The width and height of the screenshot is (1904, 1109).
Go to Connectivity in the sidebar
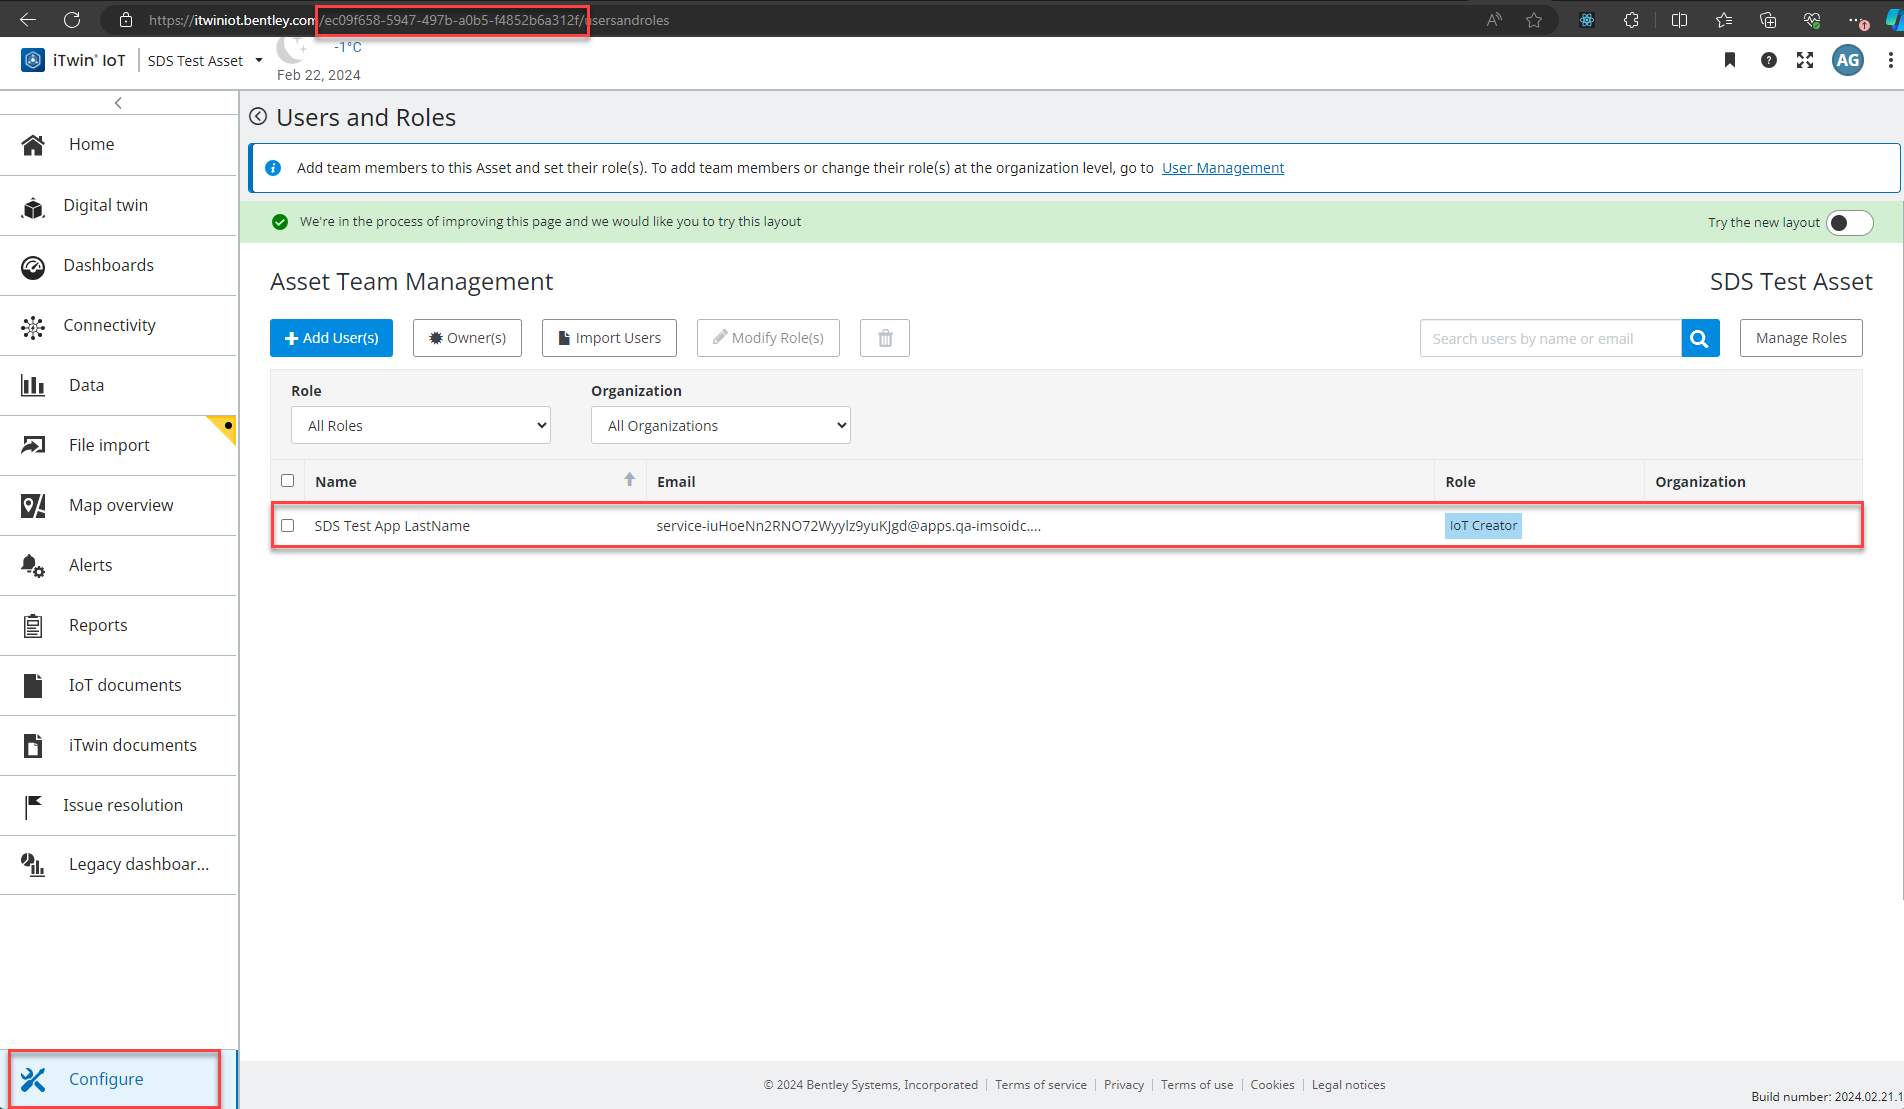point(109,325)
